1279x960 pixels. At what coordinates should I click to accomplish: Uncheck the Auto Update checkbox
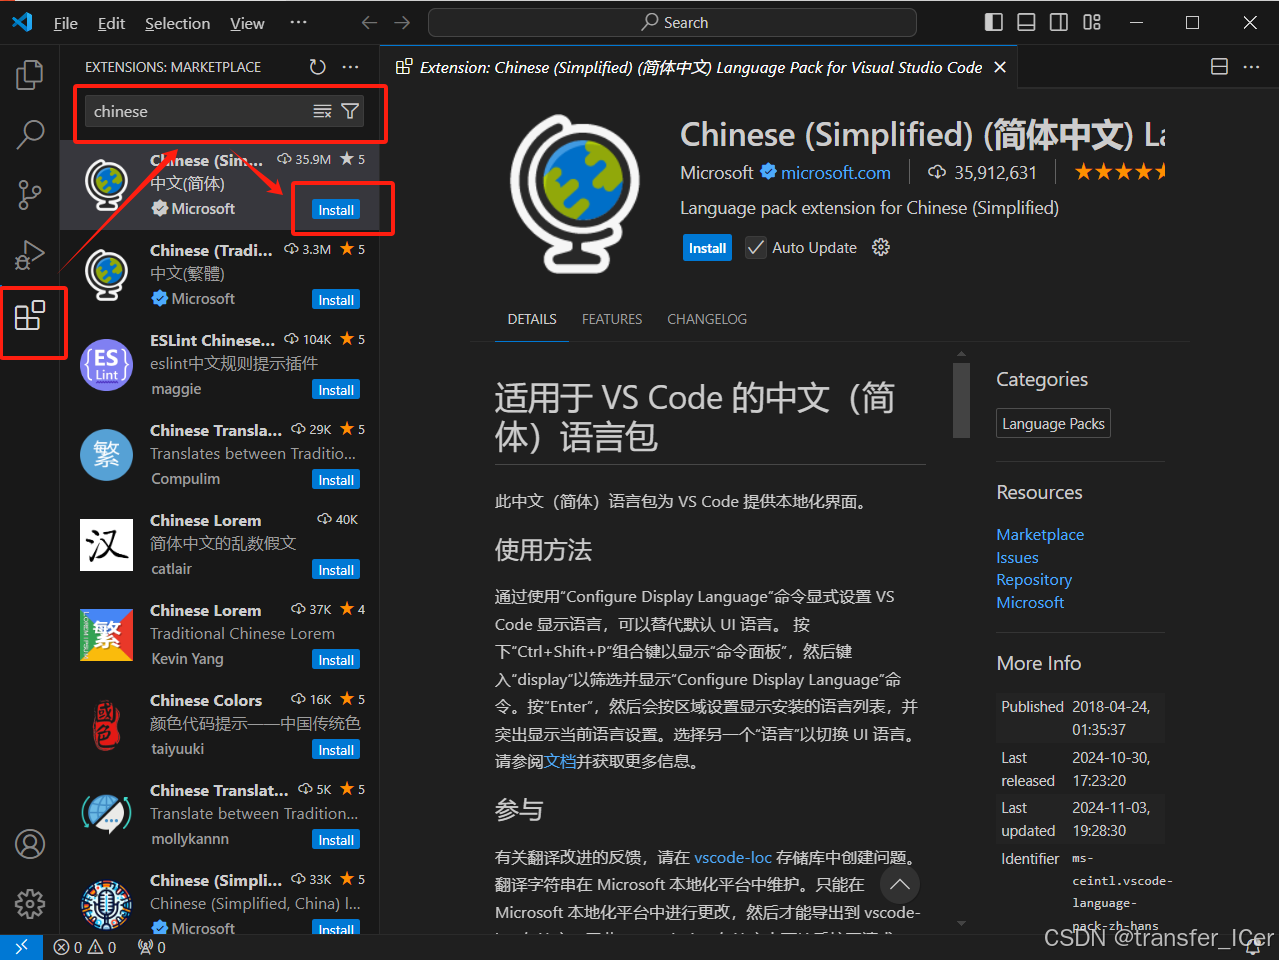(x=755, y=247)
